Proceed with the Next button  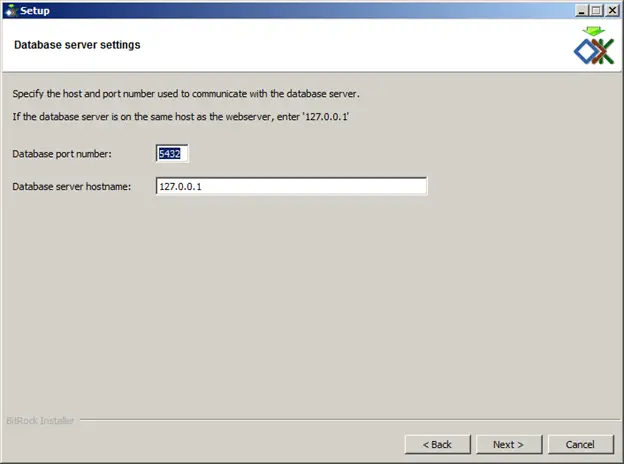point(509,444)
